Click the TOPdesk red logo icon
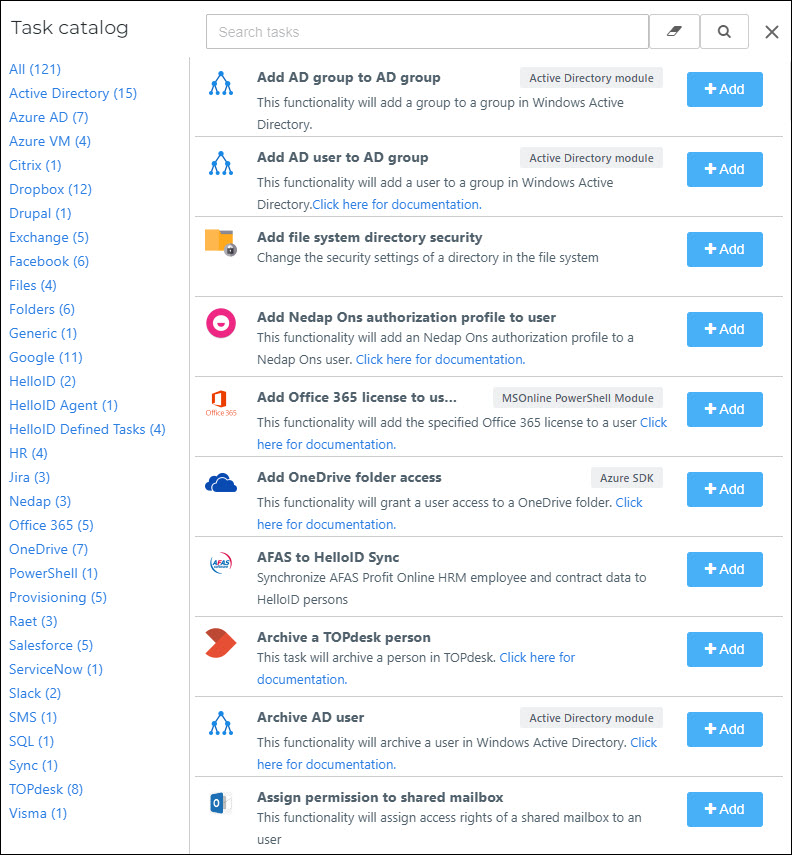 pos(220,643)
